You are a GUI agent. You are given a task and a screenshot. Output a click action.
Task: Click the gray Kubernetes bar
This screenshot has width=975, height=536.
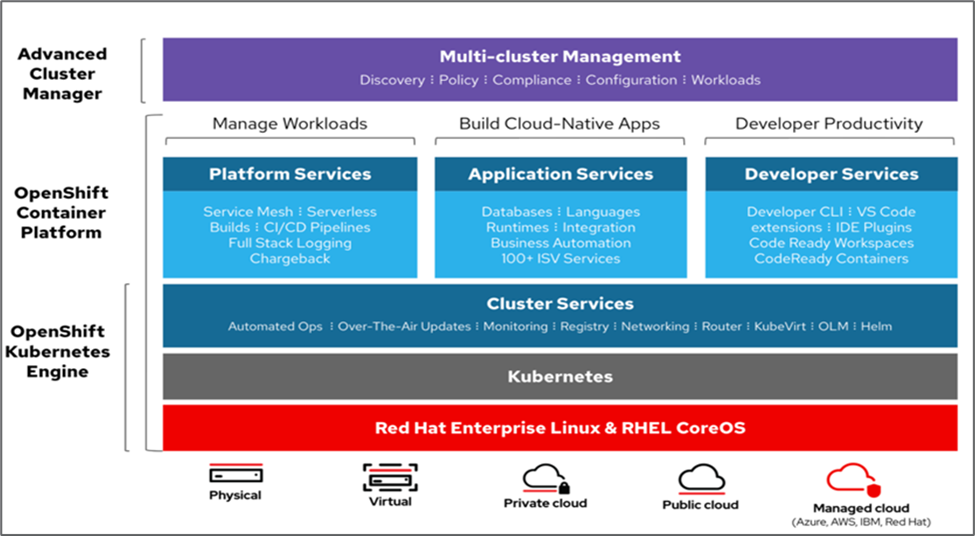[x=560, y=377]
